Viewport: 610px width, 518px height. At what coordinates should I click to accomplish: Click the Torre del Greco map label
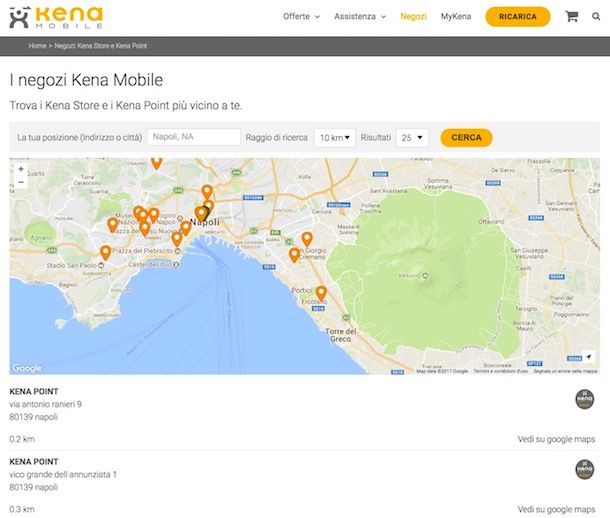[340, 335]
